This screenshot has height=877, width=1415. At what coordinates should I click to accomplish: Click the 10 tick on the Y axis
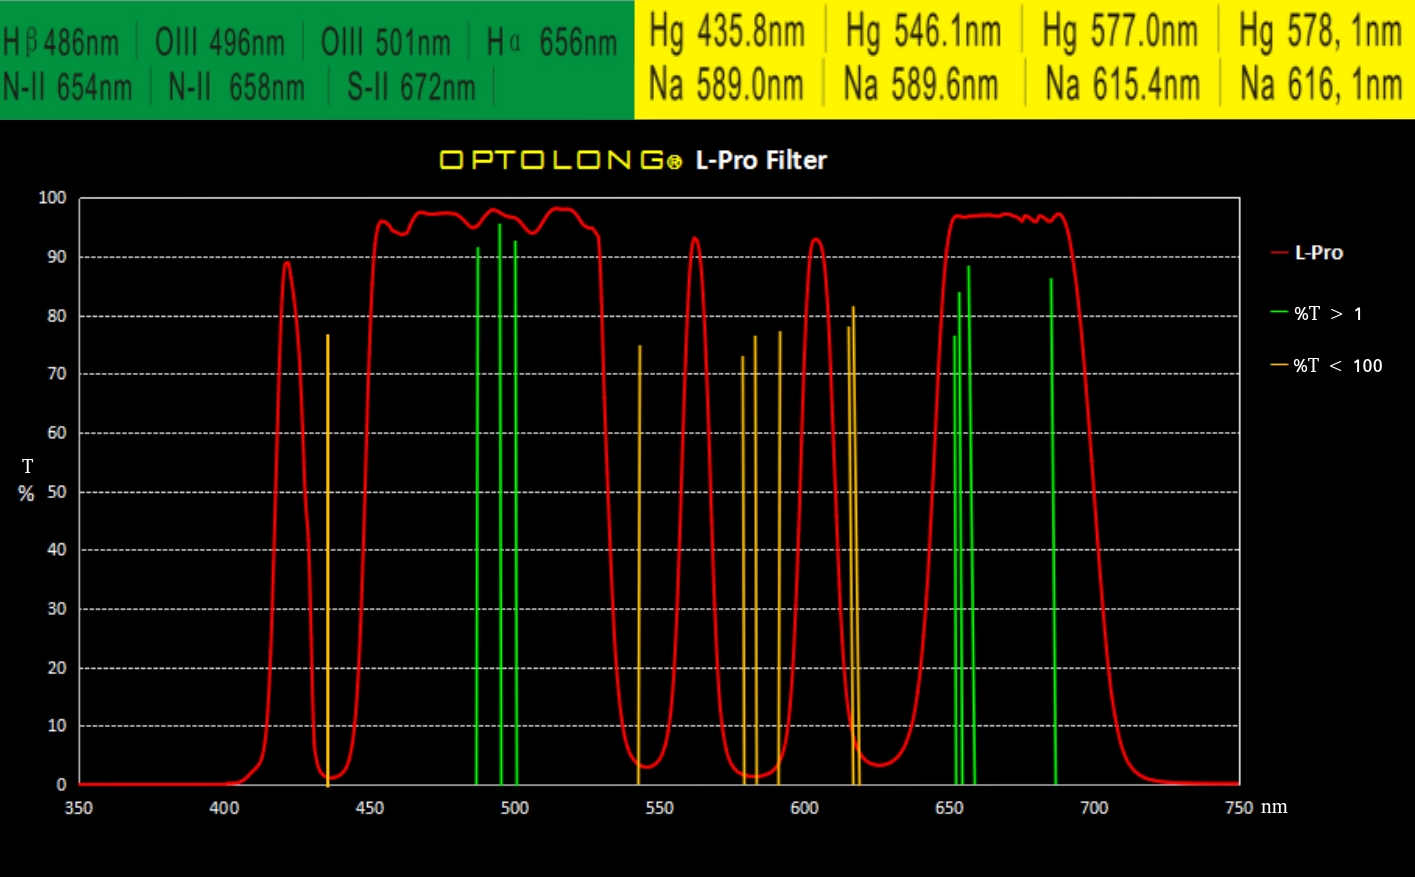pyautogui.click(x=57, y=726)
